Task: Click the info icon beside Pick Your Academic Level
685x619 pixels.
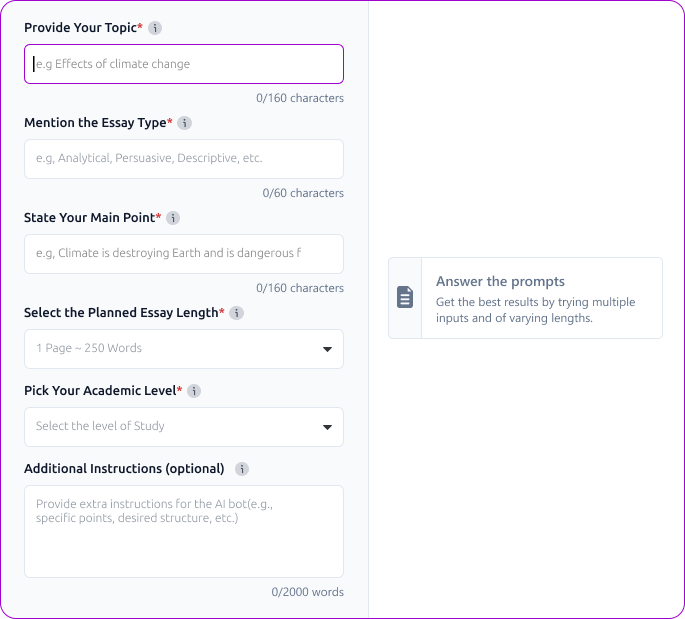Action: pyautogui.click(x=194, y=391)
